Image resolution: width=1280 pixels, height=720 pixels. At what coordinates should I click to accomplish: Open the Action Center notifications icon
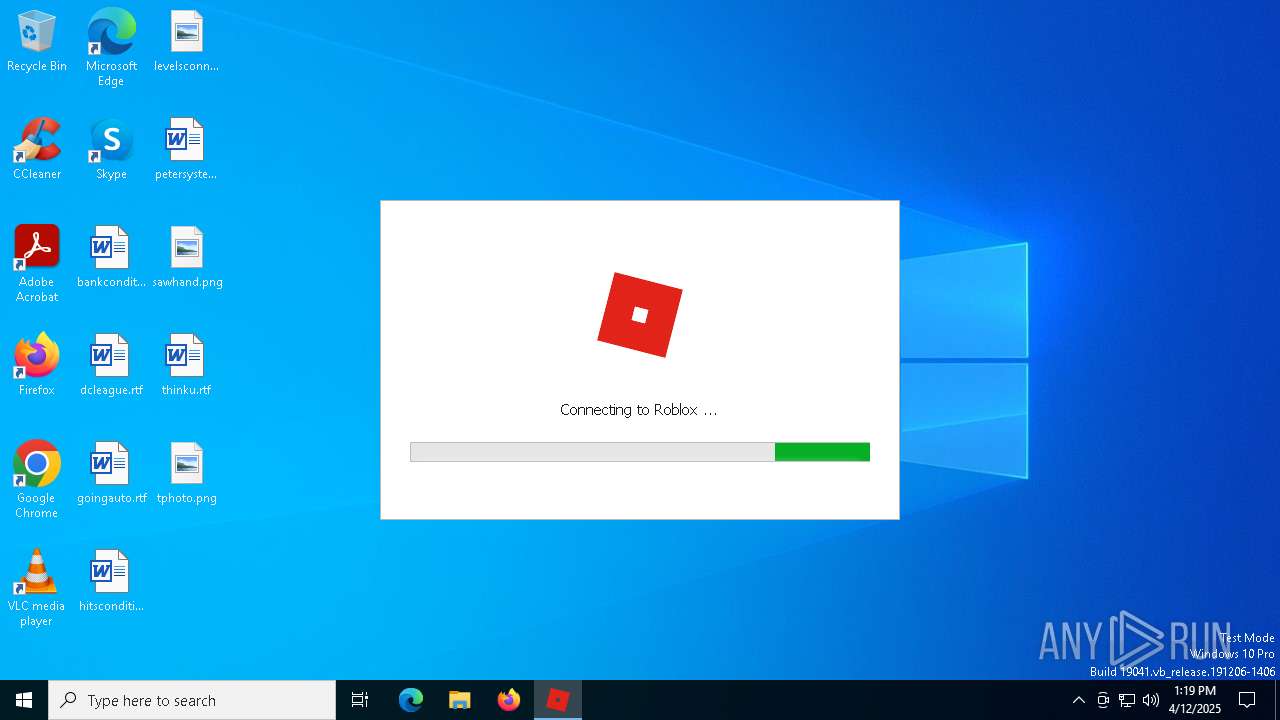pos(1247,700)
